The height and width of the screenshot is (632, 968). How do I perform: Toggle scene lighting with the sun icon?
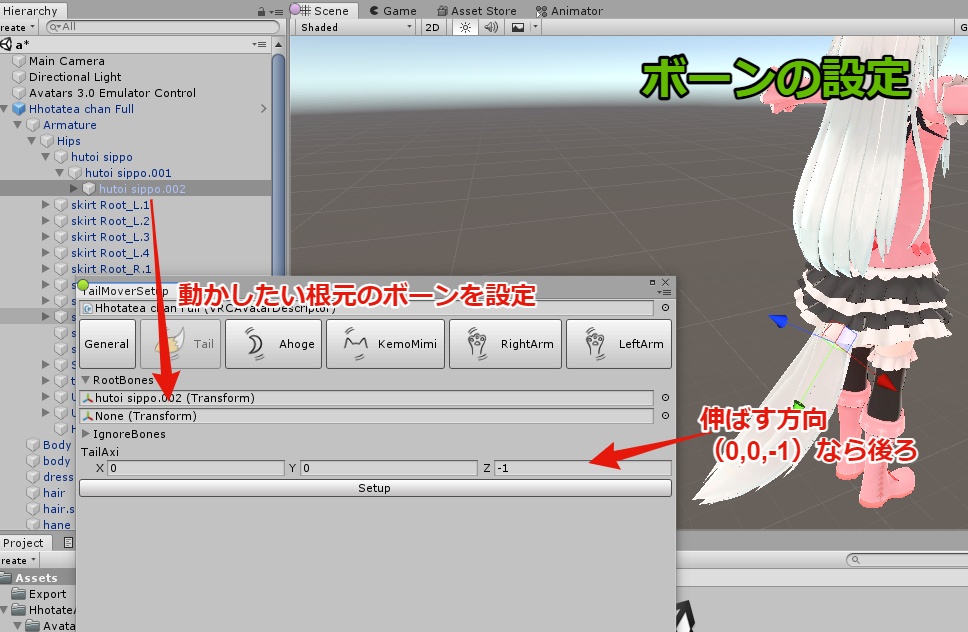point(466,28)
